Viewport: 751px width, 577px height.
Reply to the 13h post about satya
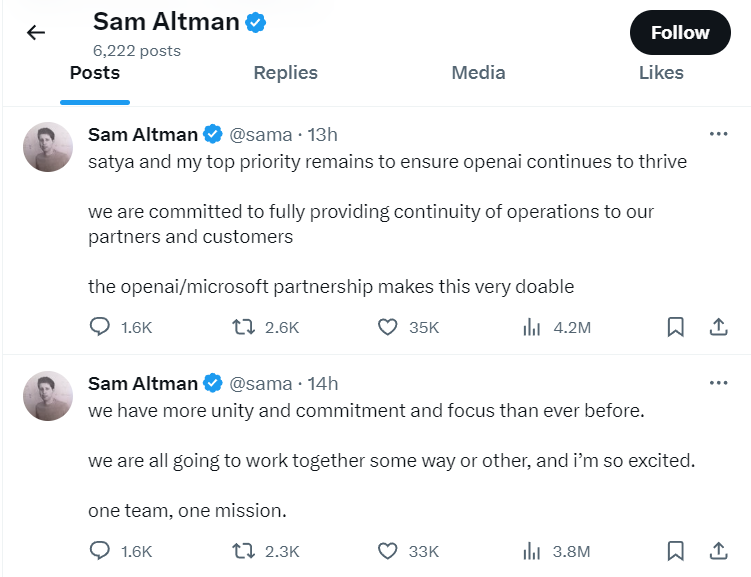100,327
